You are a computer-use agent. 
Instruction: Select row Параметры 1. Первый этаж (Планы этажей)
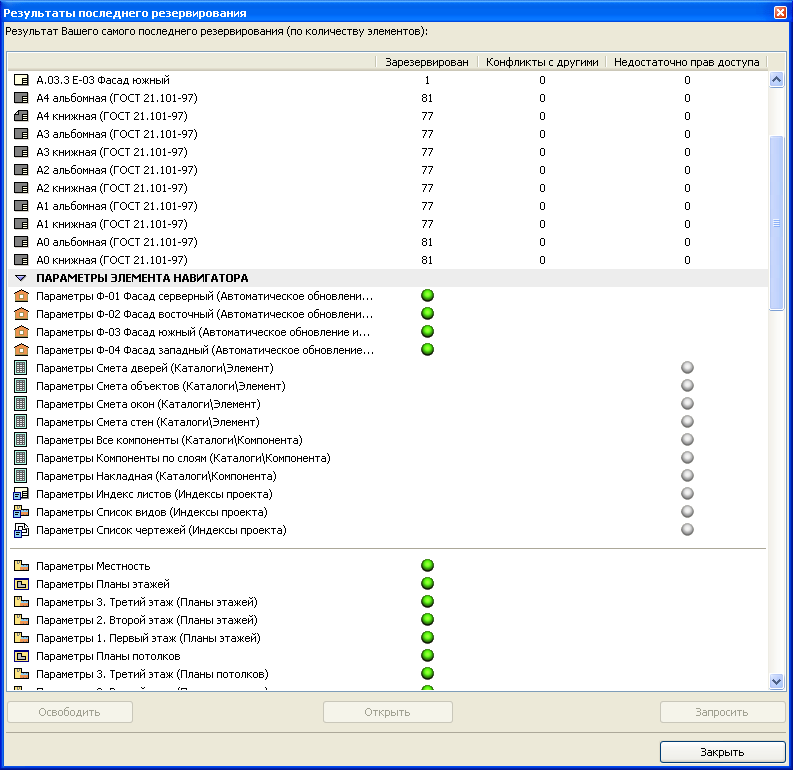[x=388, y=638]
